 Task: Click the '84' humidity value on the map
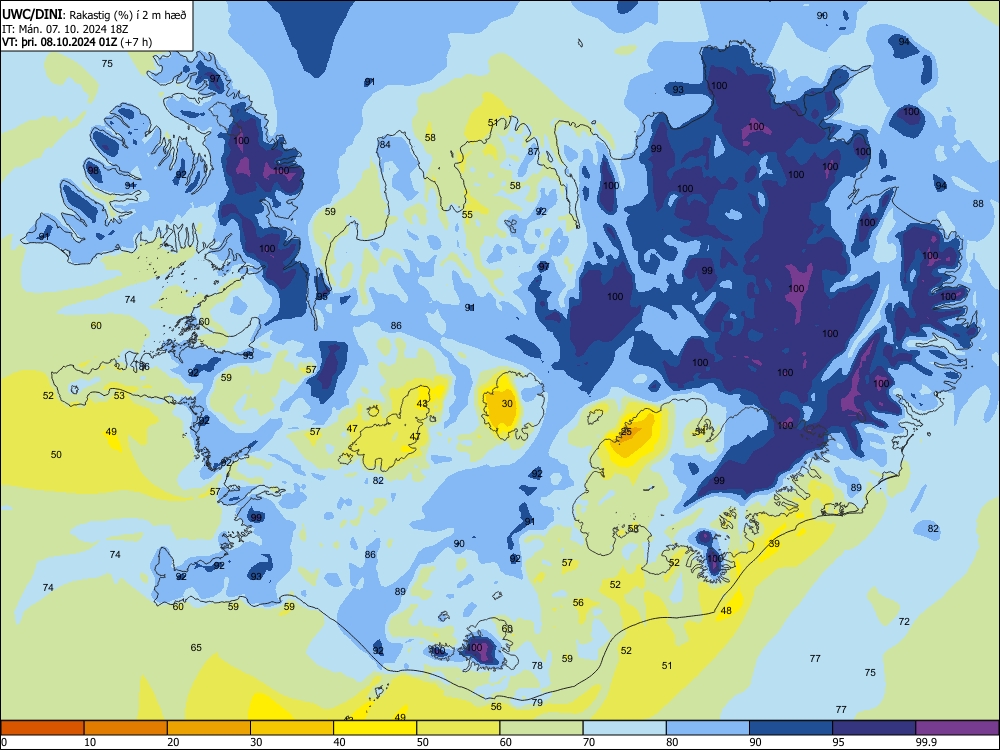[385, 144]
